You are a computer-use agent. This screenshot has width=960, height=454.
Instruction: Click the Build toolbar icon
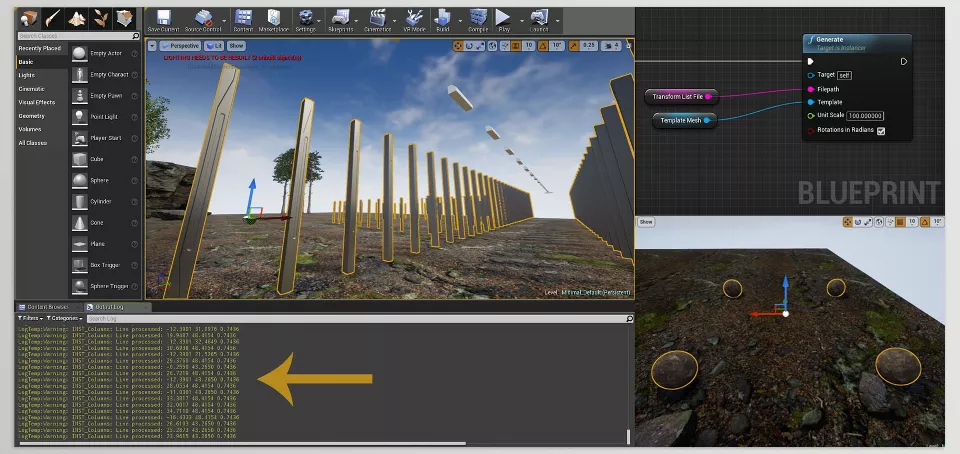click(x=443, y=18)
